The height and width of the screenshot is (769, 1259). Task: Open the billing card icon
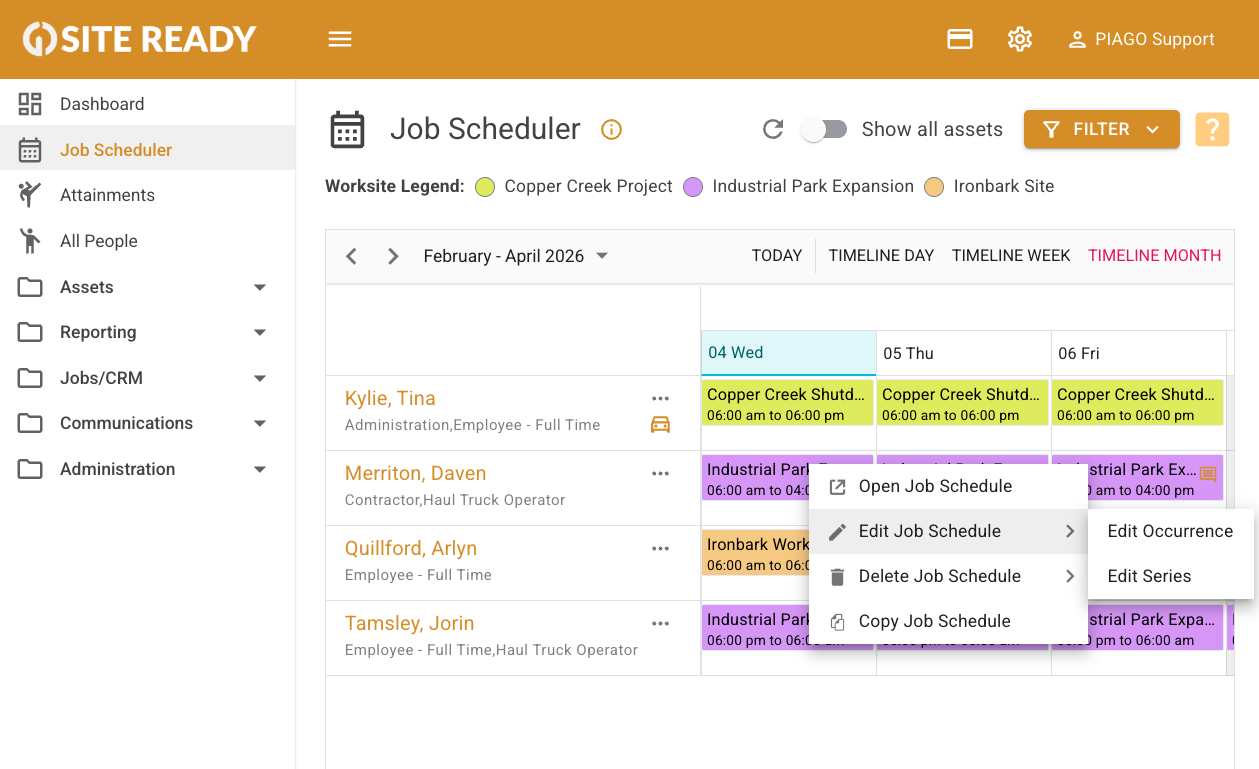pos(960,39)
